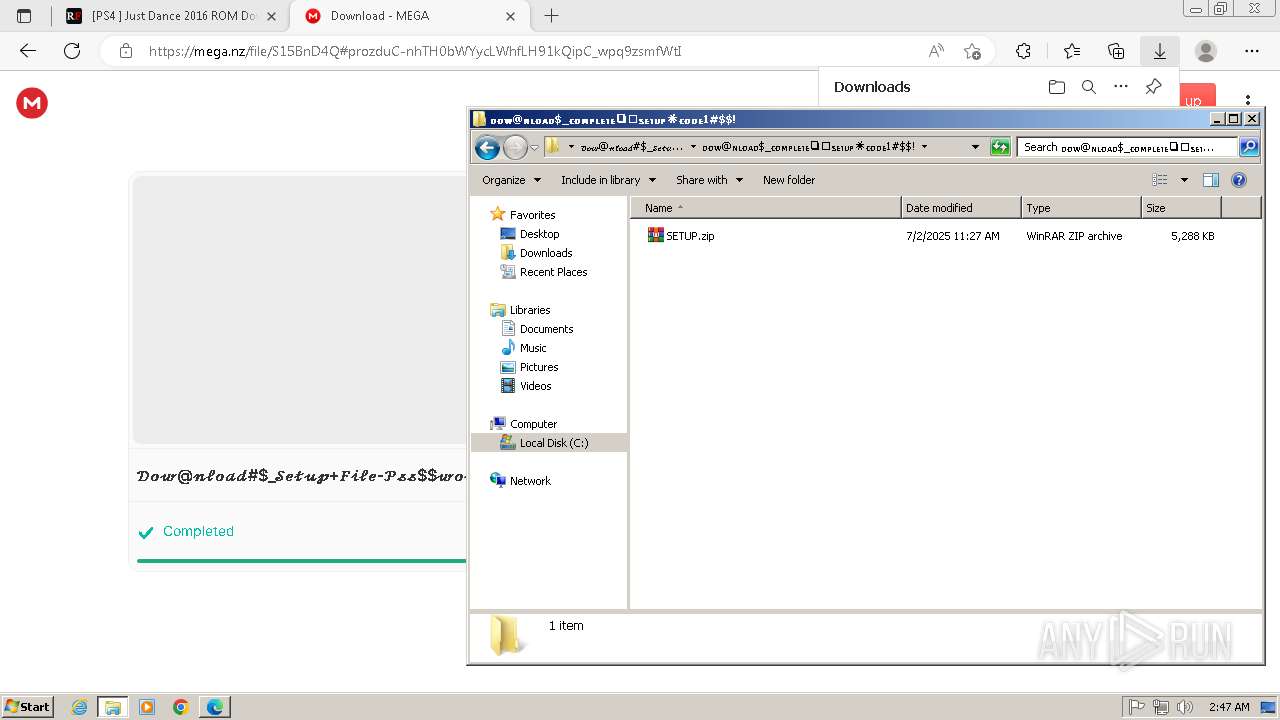Click the Edge profile avatar
Image resolution: width=1280 pixels, height=720 pixels.
(x=1206, y=51)
